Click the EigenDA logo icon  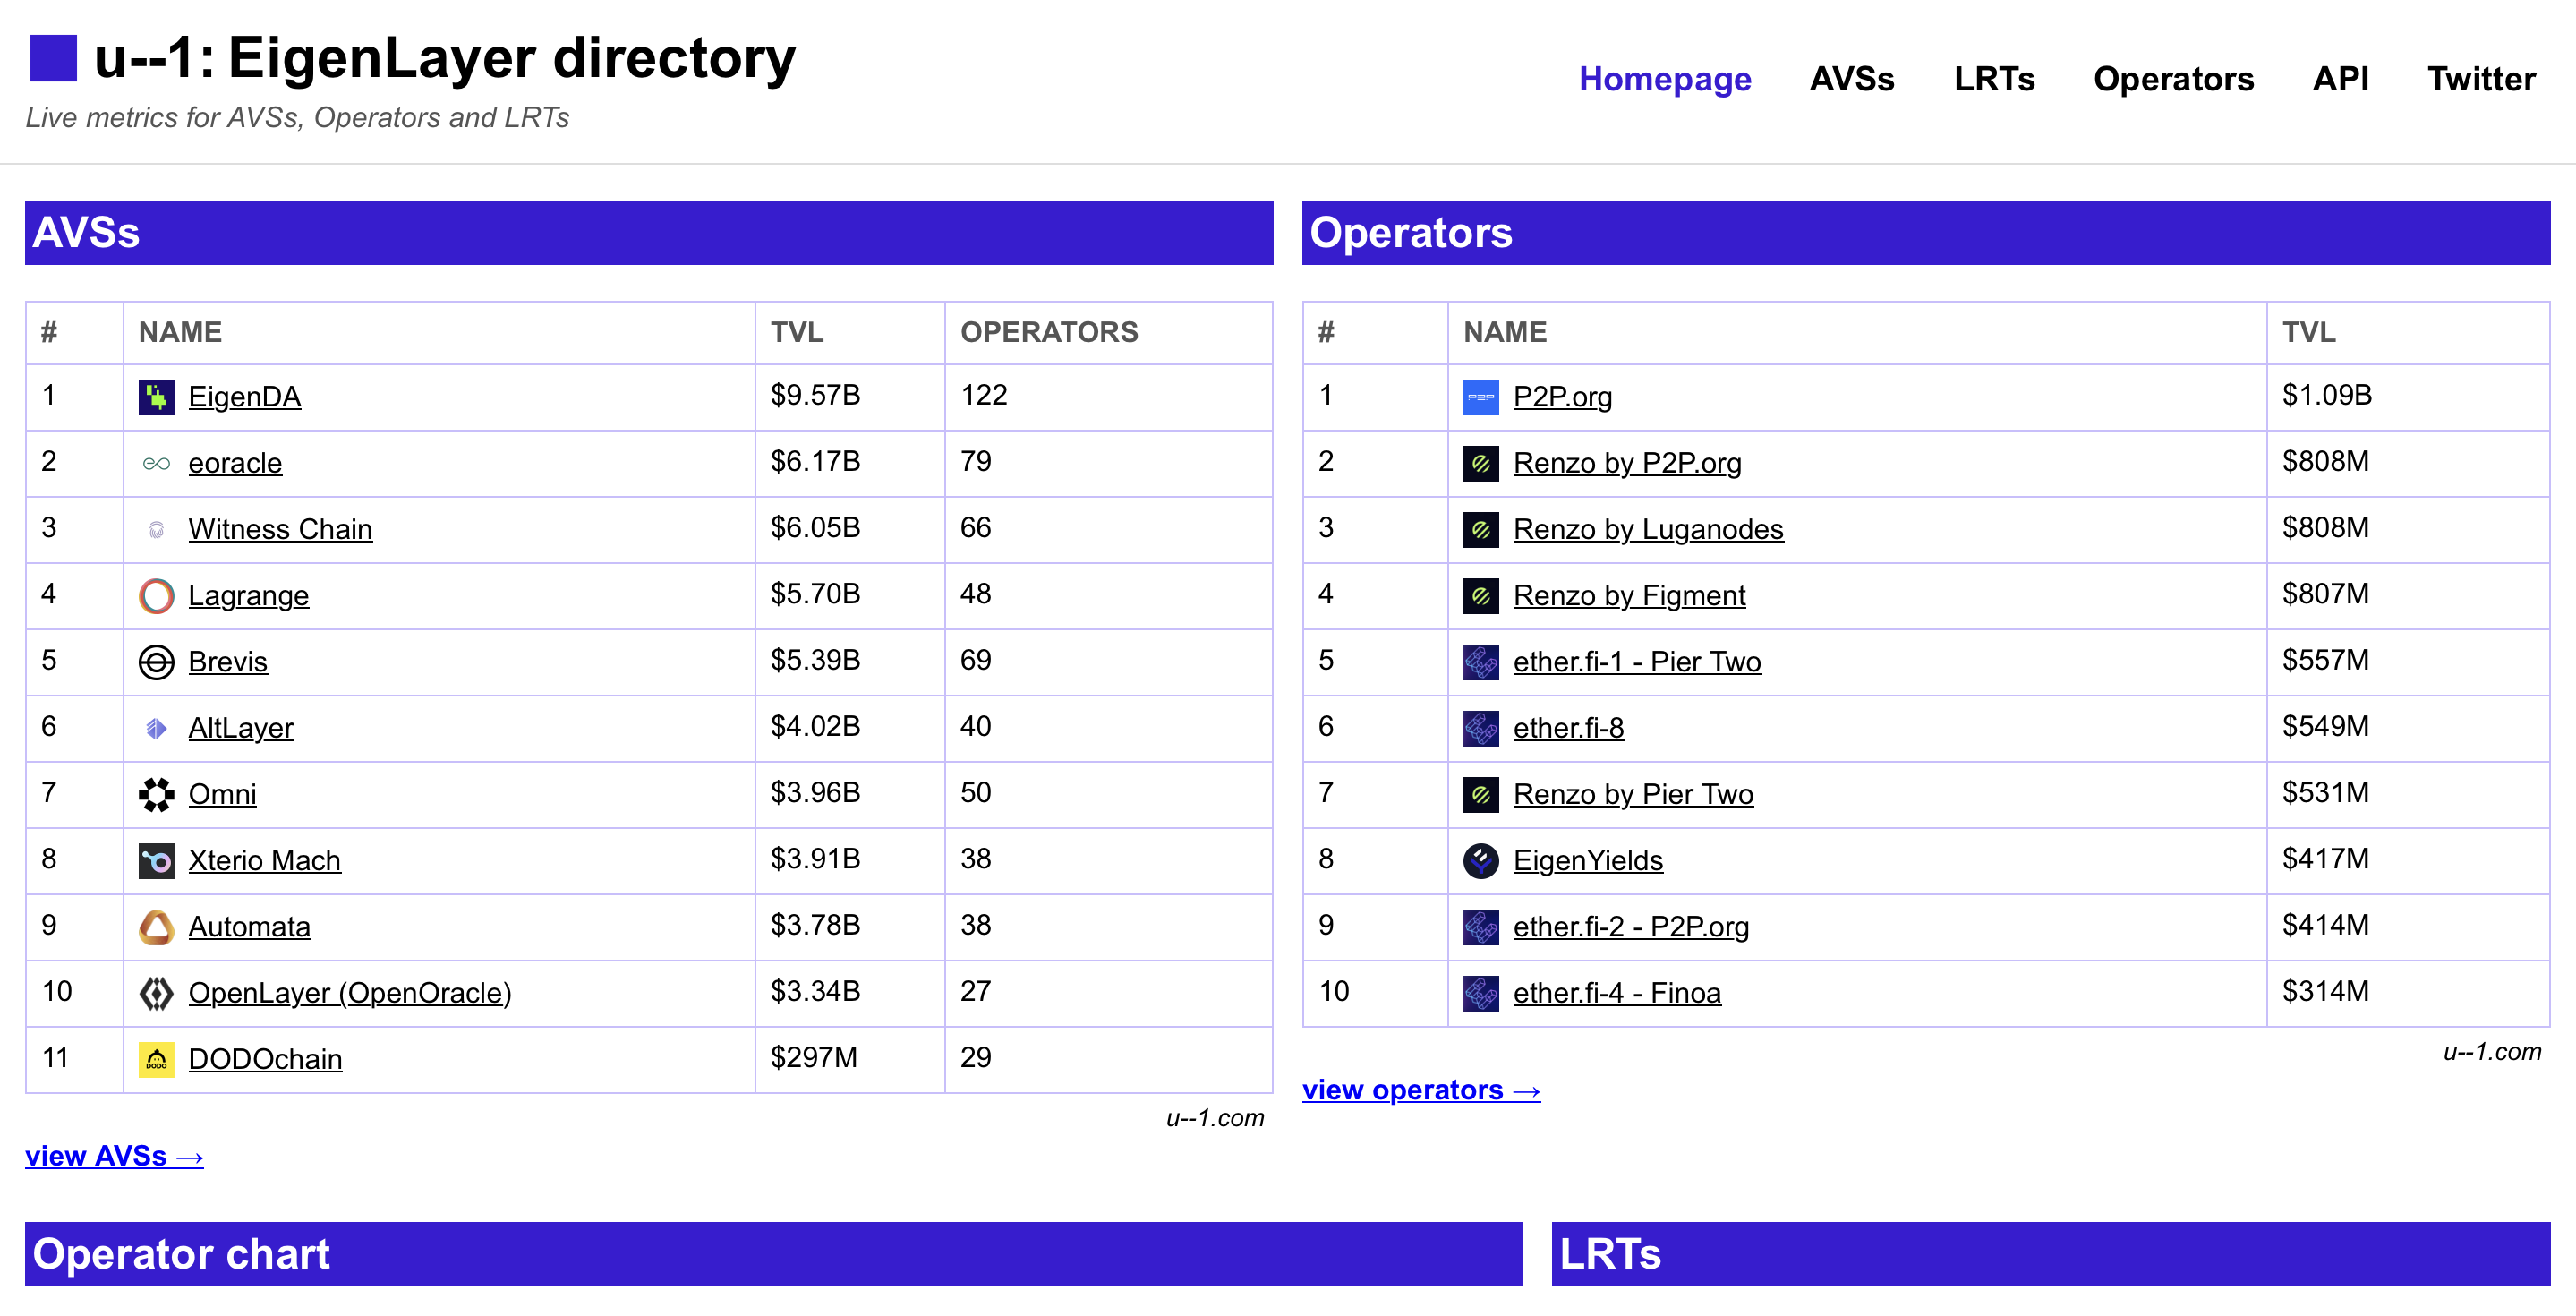click(x=156, y=397)
